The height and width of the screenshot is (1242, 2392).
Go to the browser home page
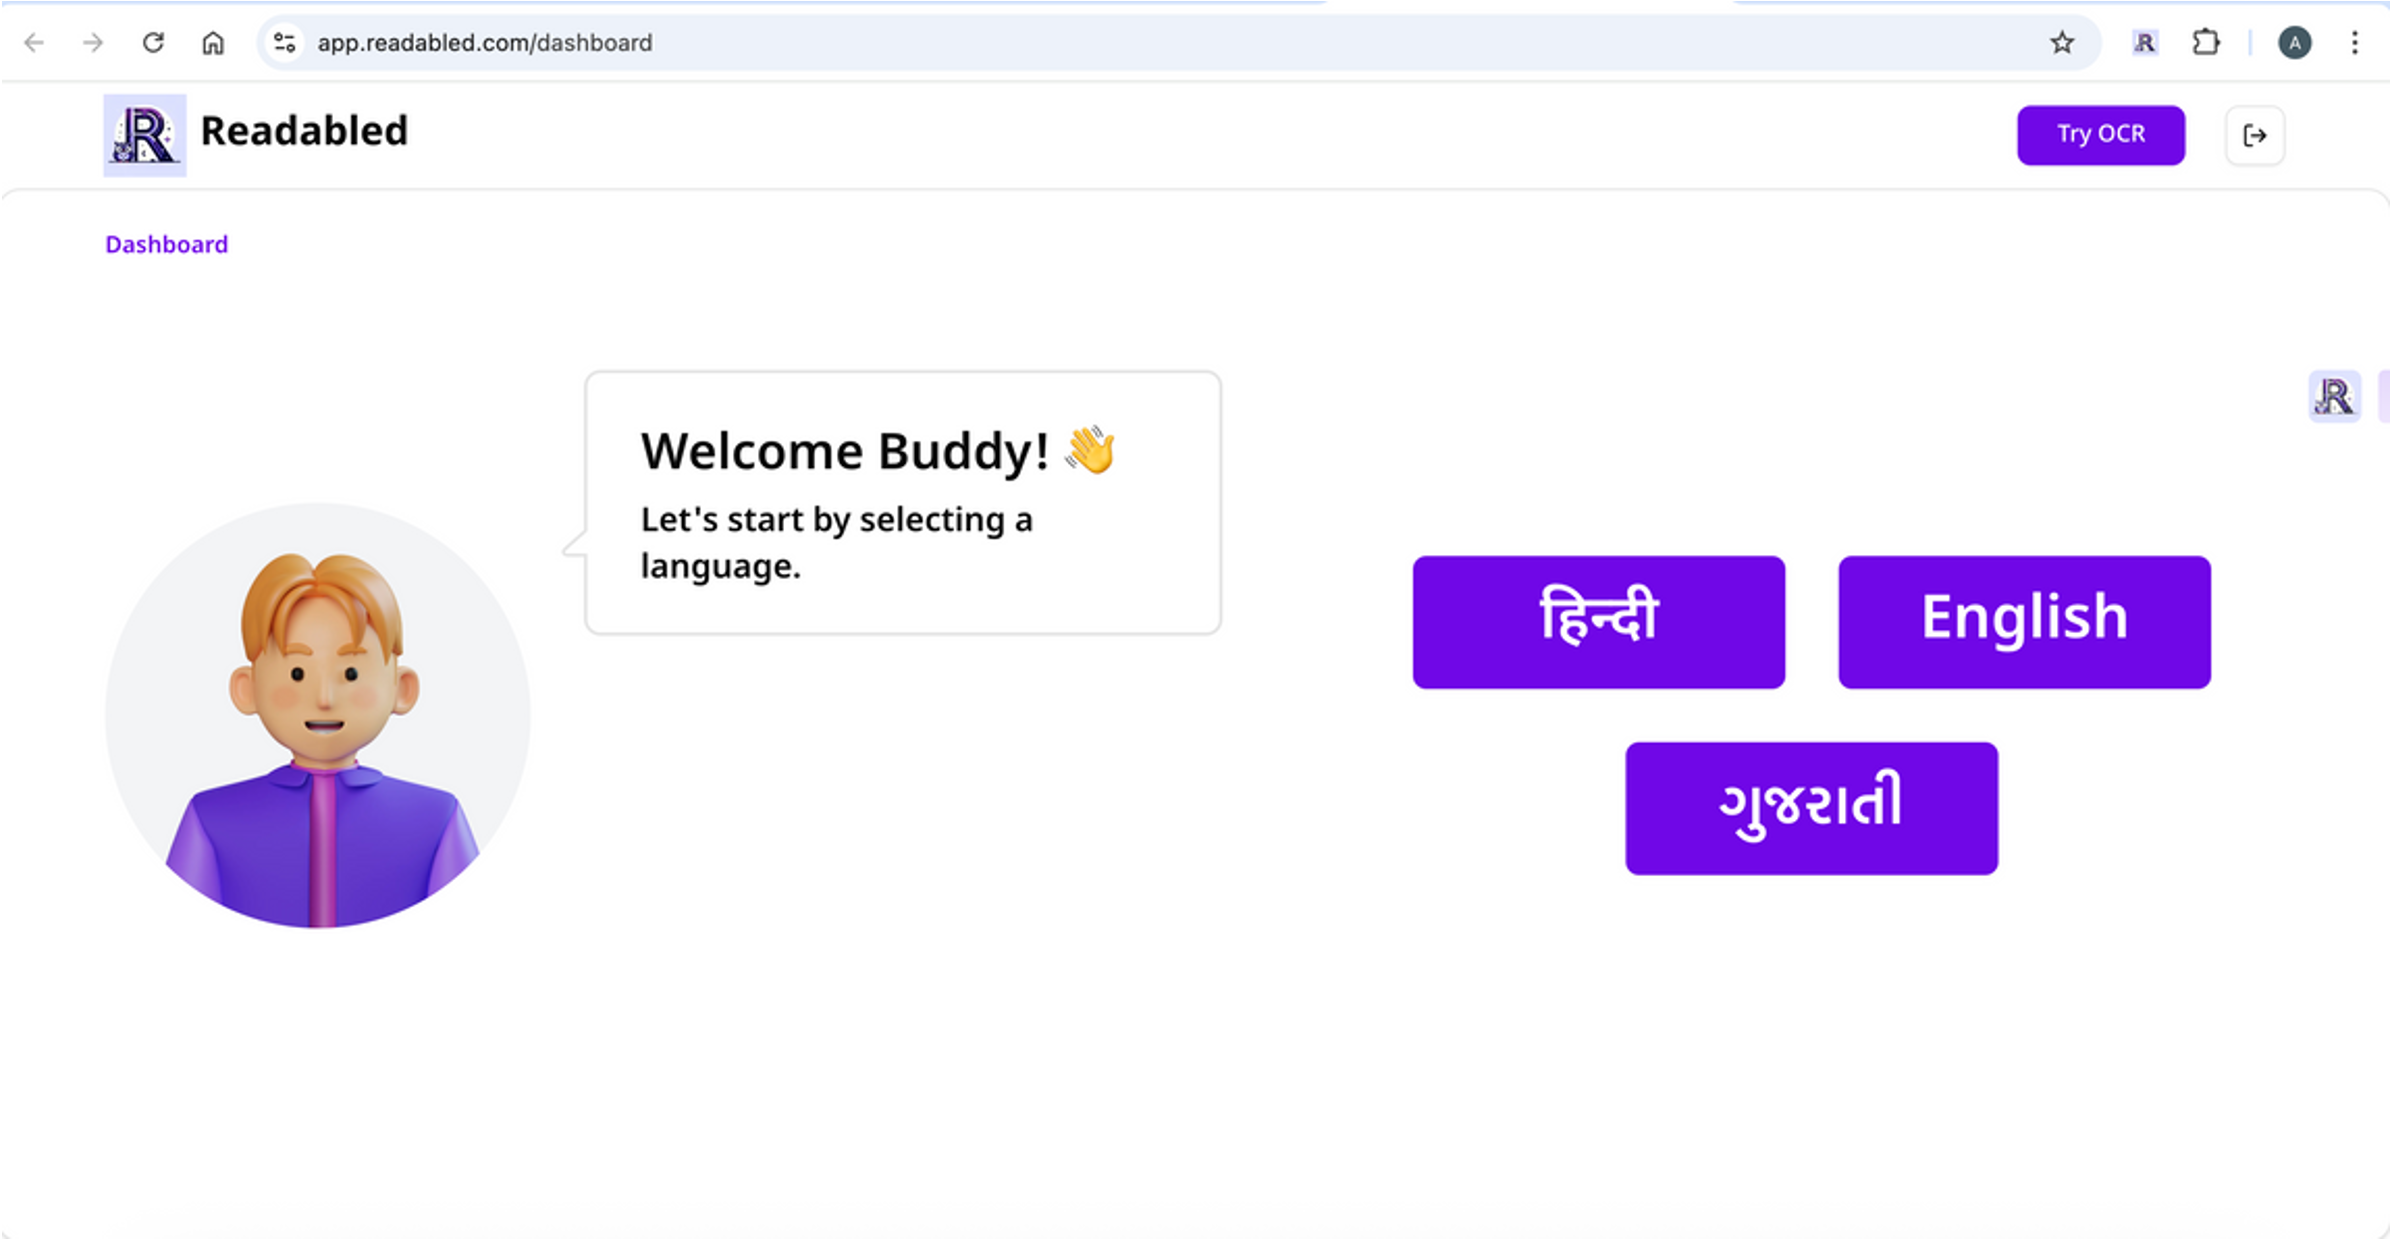point(213,43)
